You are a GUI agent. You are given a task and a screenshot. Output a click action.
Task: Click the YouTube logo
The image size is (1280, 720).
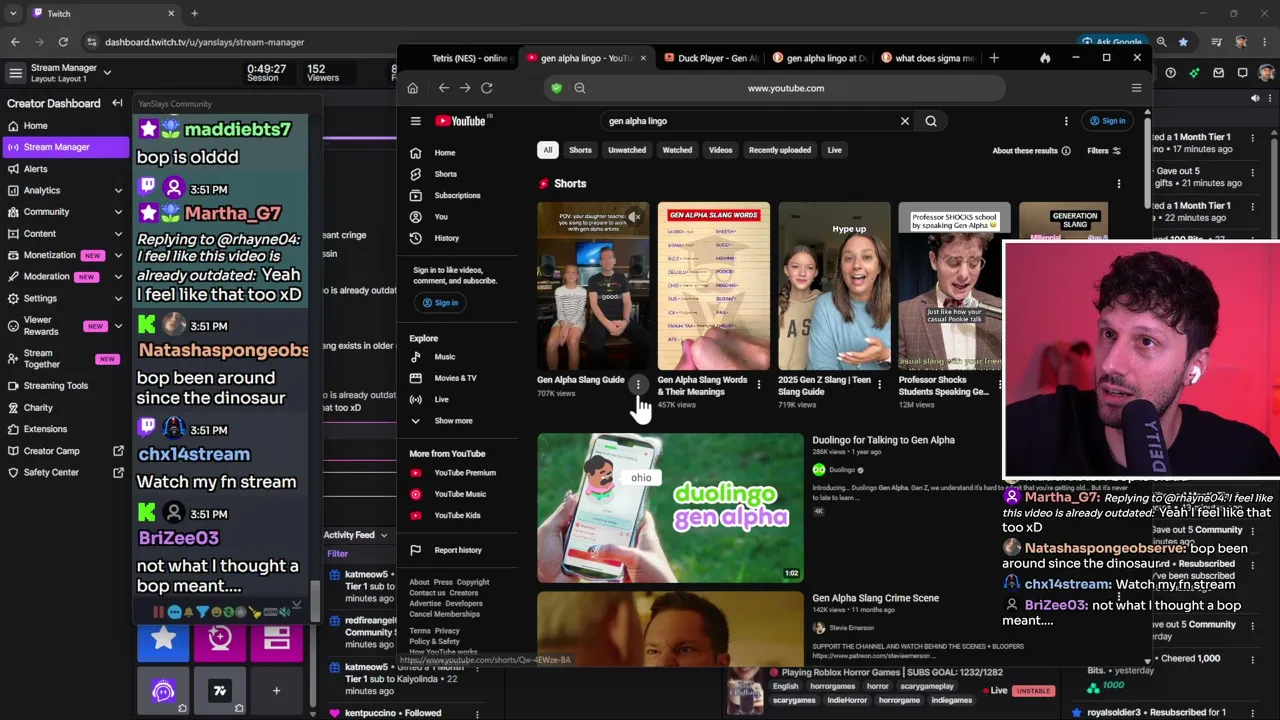click(x=462, y=121)
